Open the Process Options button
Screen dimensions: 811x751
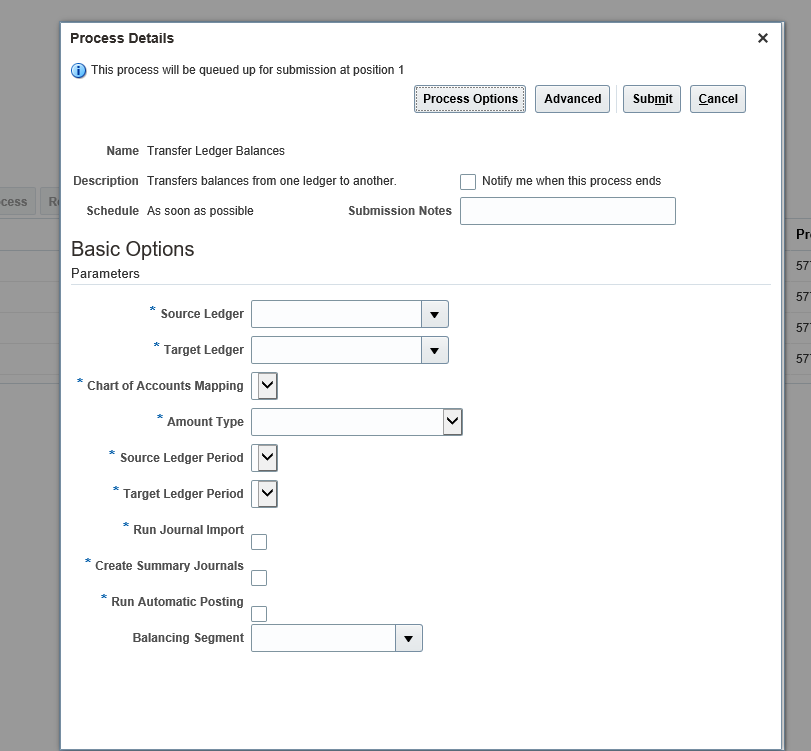470,99
